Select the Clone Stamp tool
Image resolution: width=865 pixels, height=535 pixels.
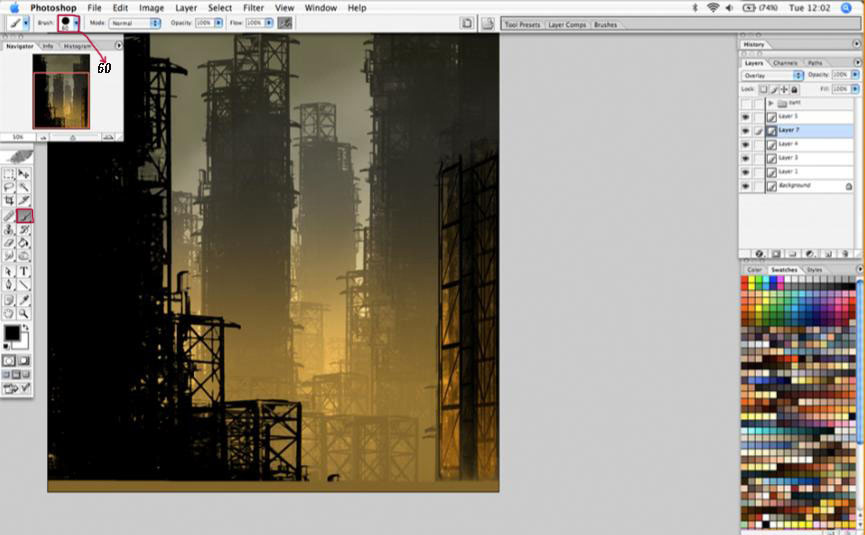pyautogui.click(x=9, y=229)
